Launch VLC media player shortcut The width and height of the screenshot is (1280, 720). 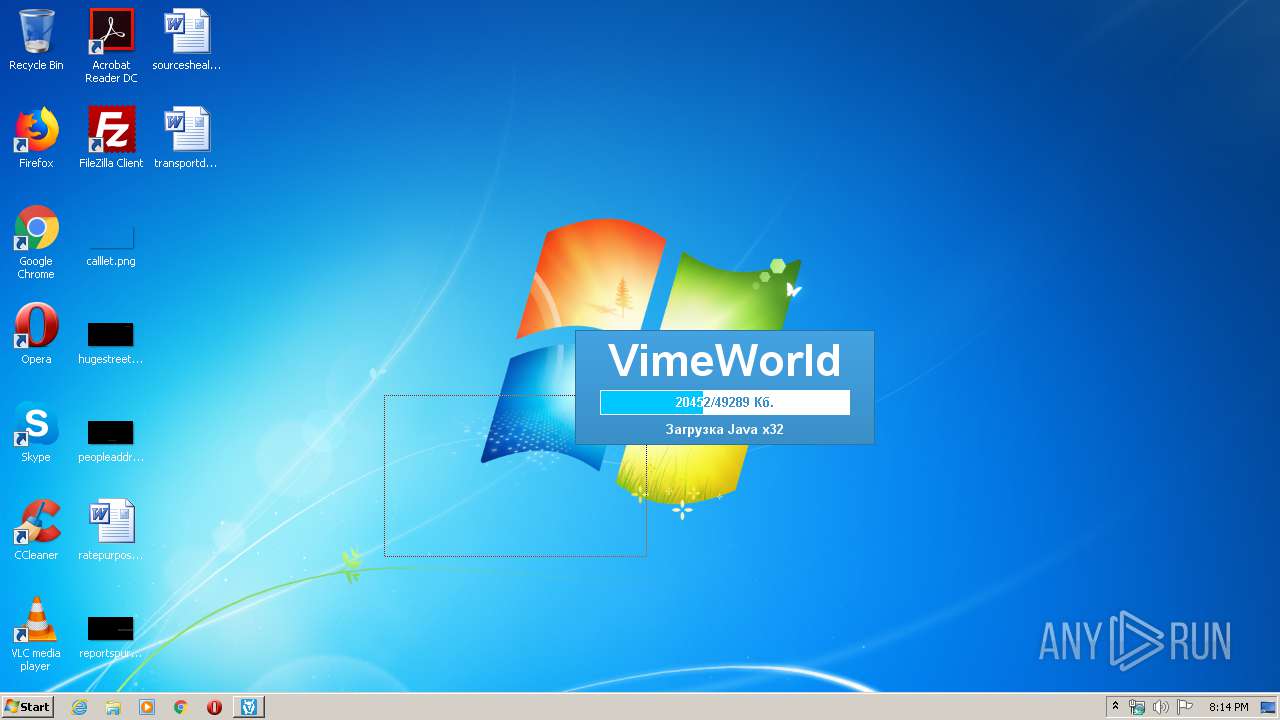36,634
